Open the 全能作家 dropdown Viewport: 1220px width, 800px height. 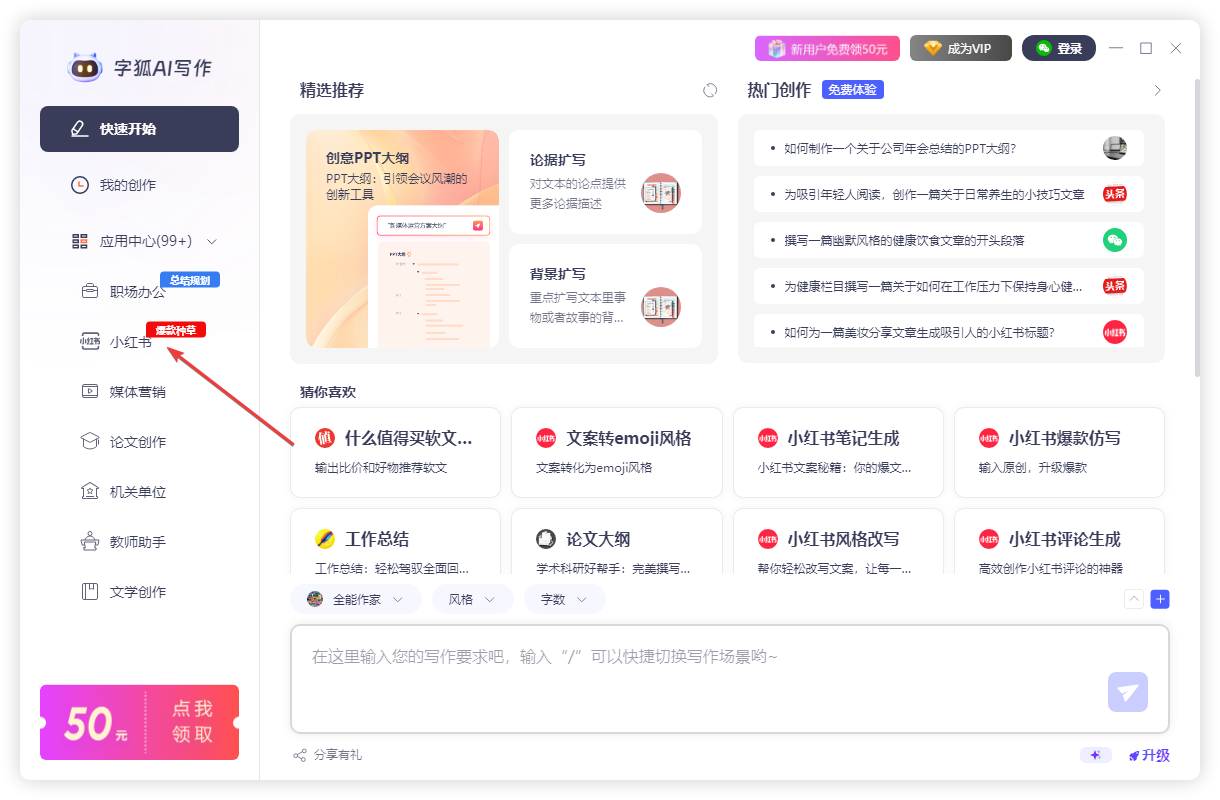click(x=356, y=599)
